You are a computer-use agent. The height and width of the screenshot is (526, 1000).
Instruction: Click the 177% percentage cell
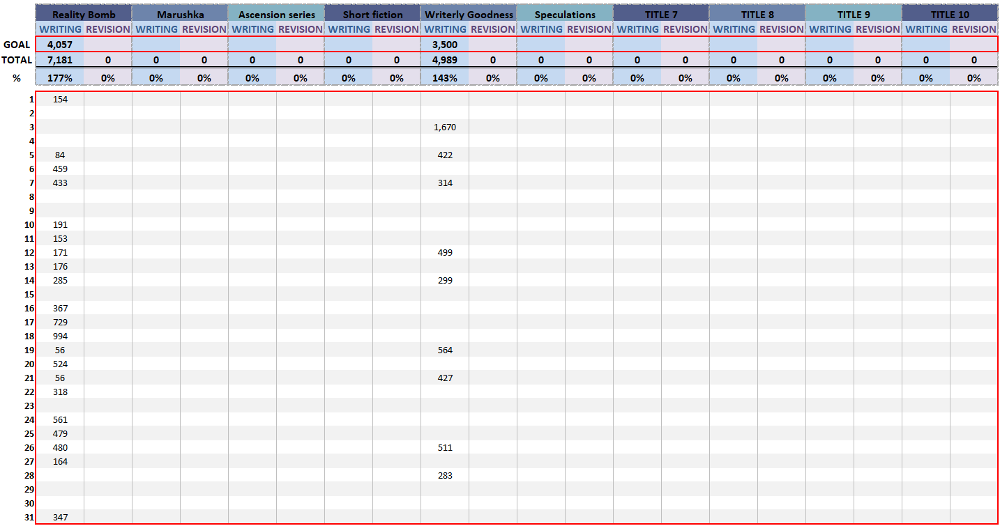(60, 77)
